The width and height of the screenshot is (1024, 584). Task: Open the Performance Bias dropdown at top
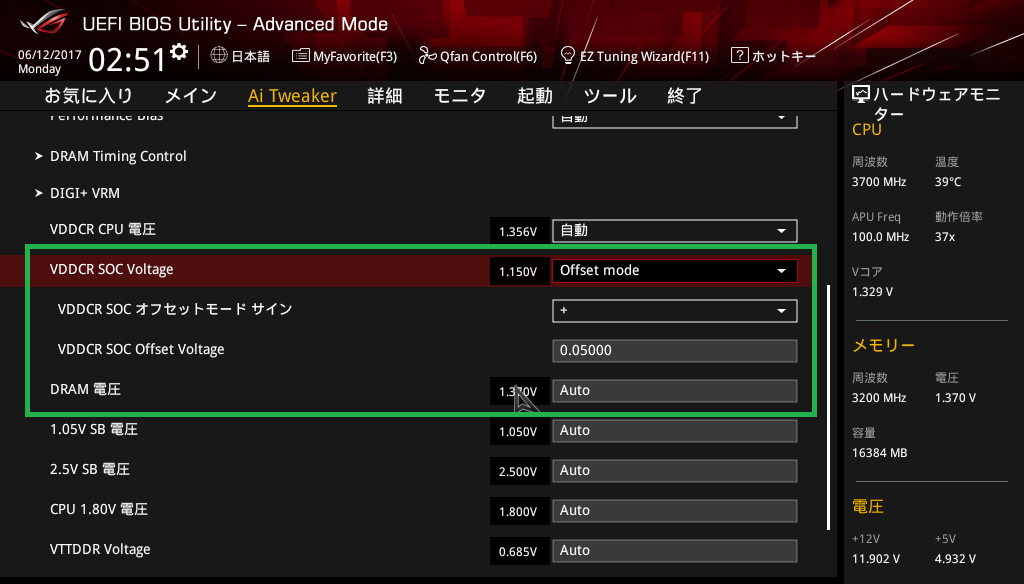pos(675,120)
